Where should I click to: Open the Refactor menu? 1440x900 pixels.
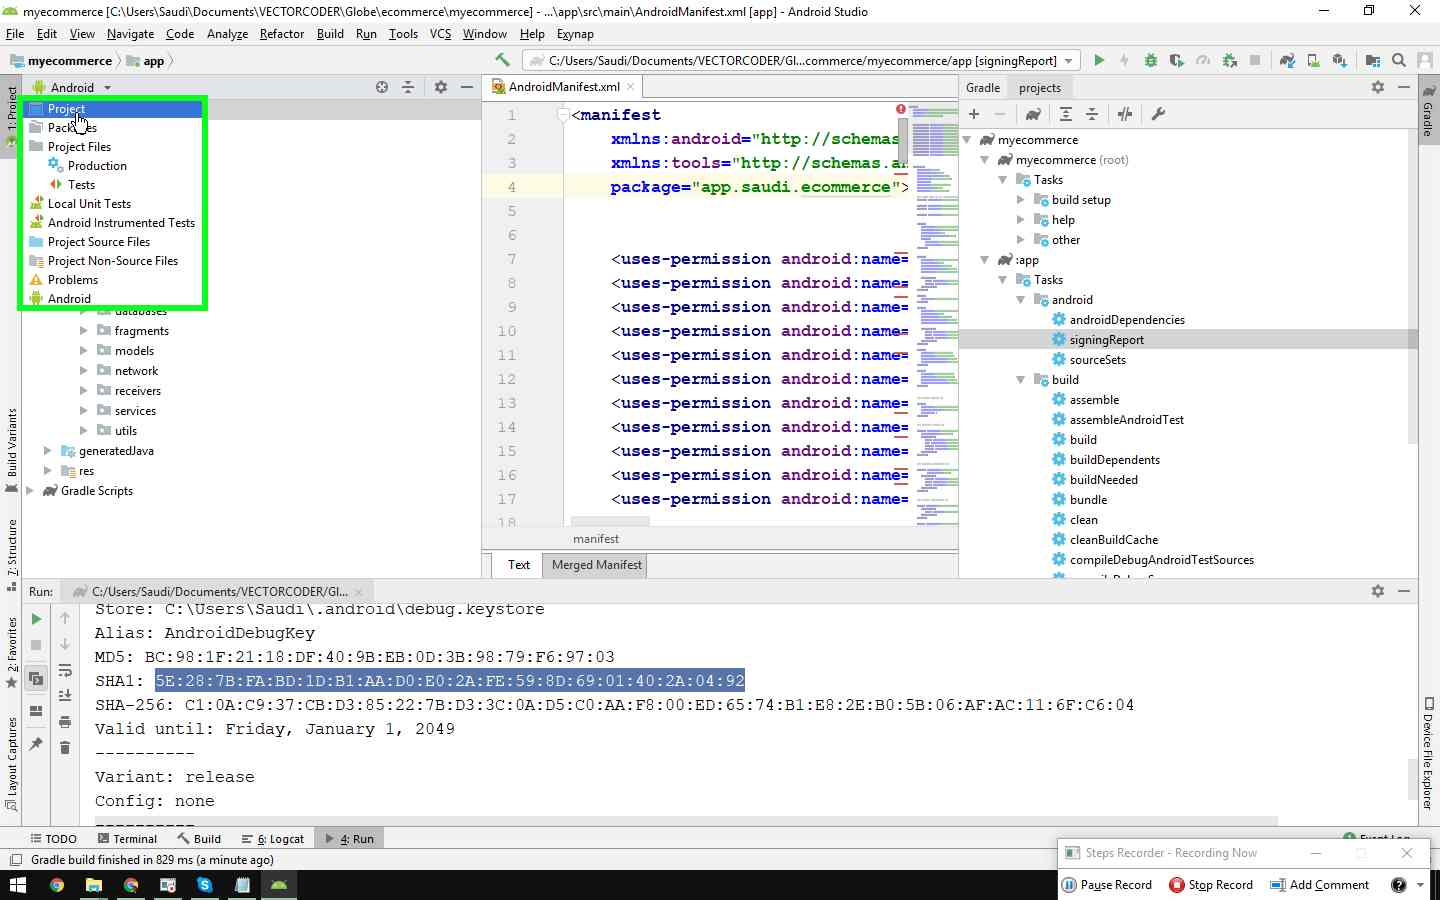click(x=281, y=33)
